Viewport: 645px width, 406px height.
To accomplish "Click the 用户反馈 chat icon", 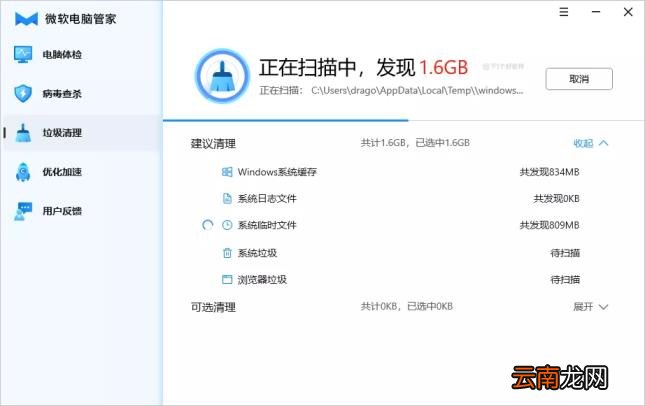I will 23,211.
